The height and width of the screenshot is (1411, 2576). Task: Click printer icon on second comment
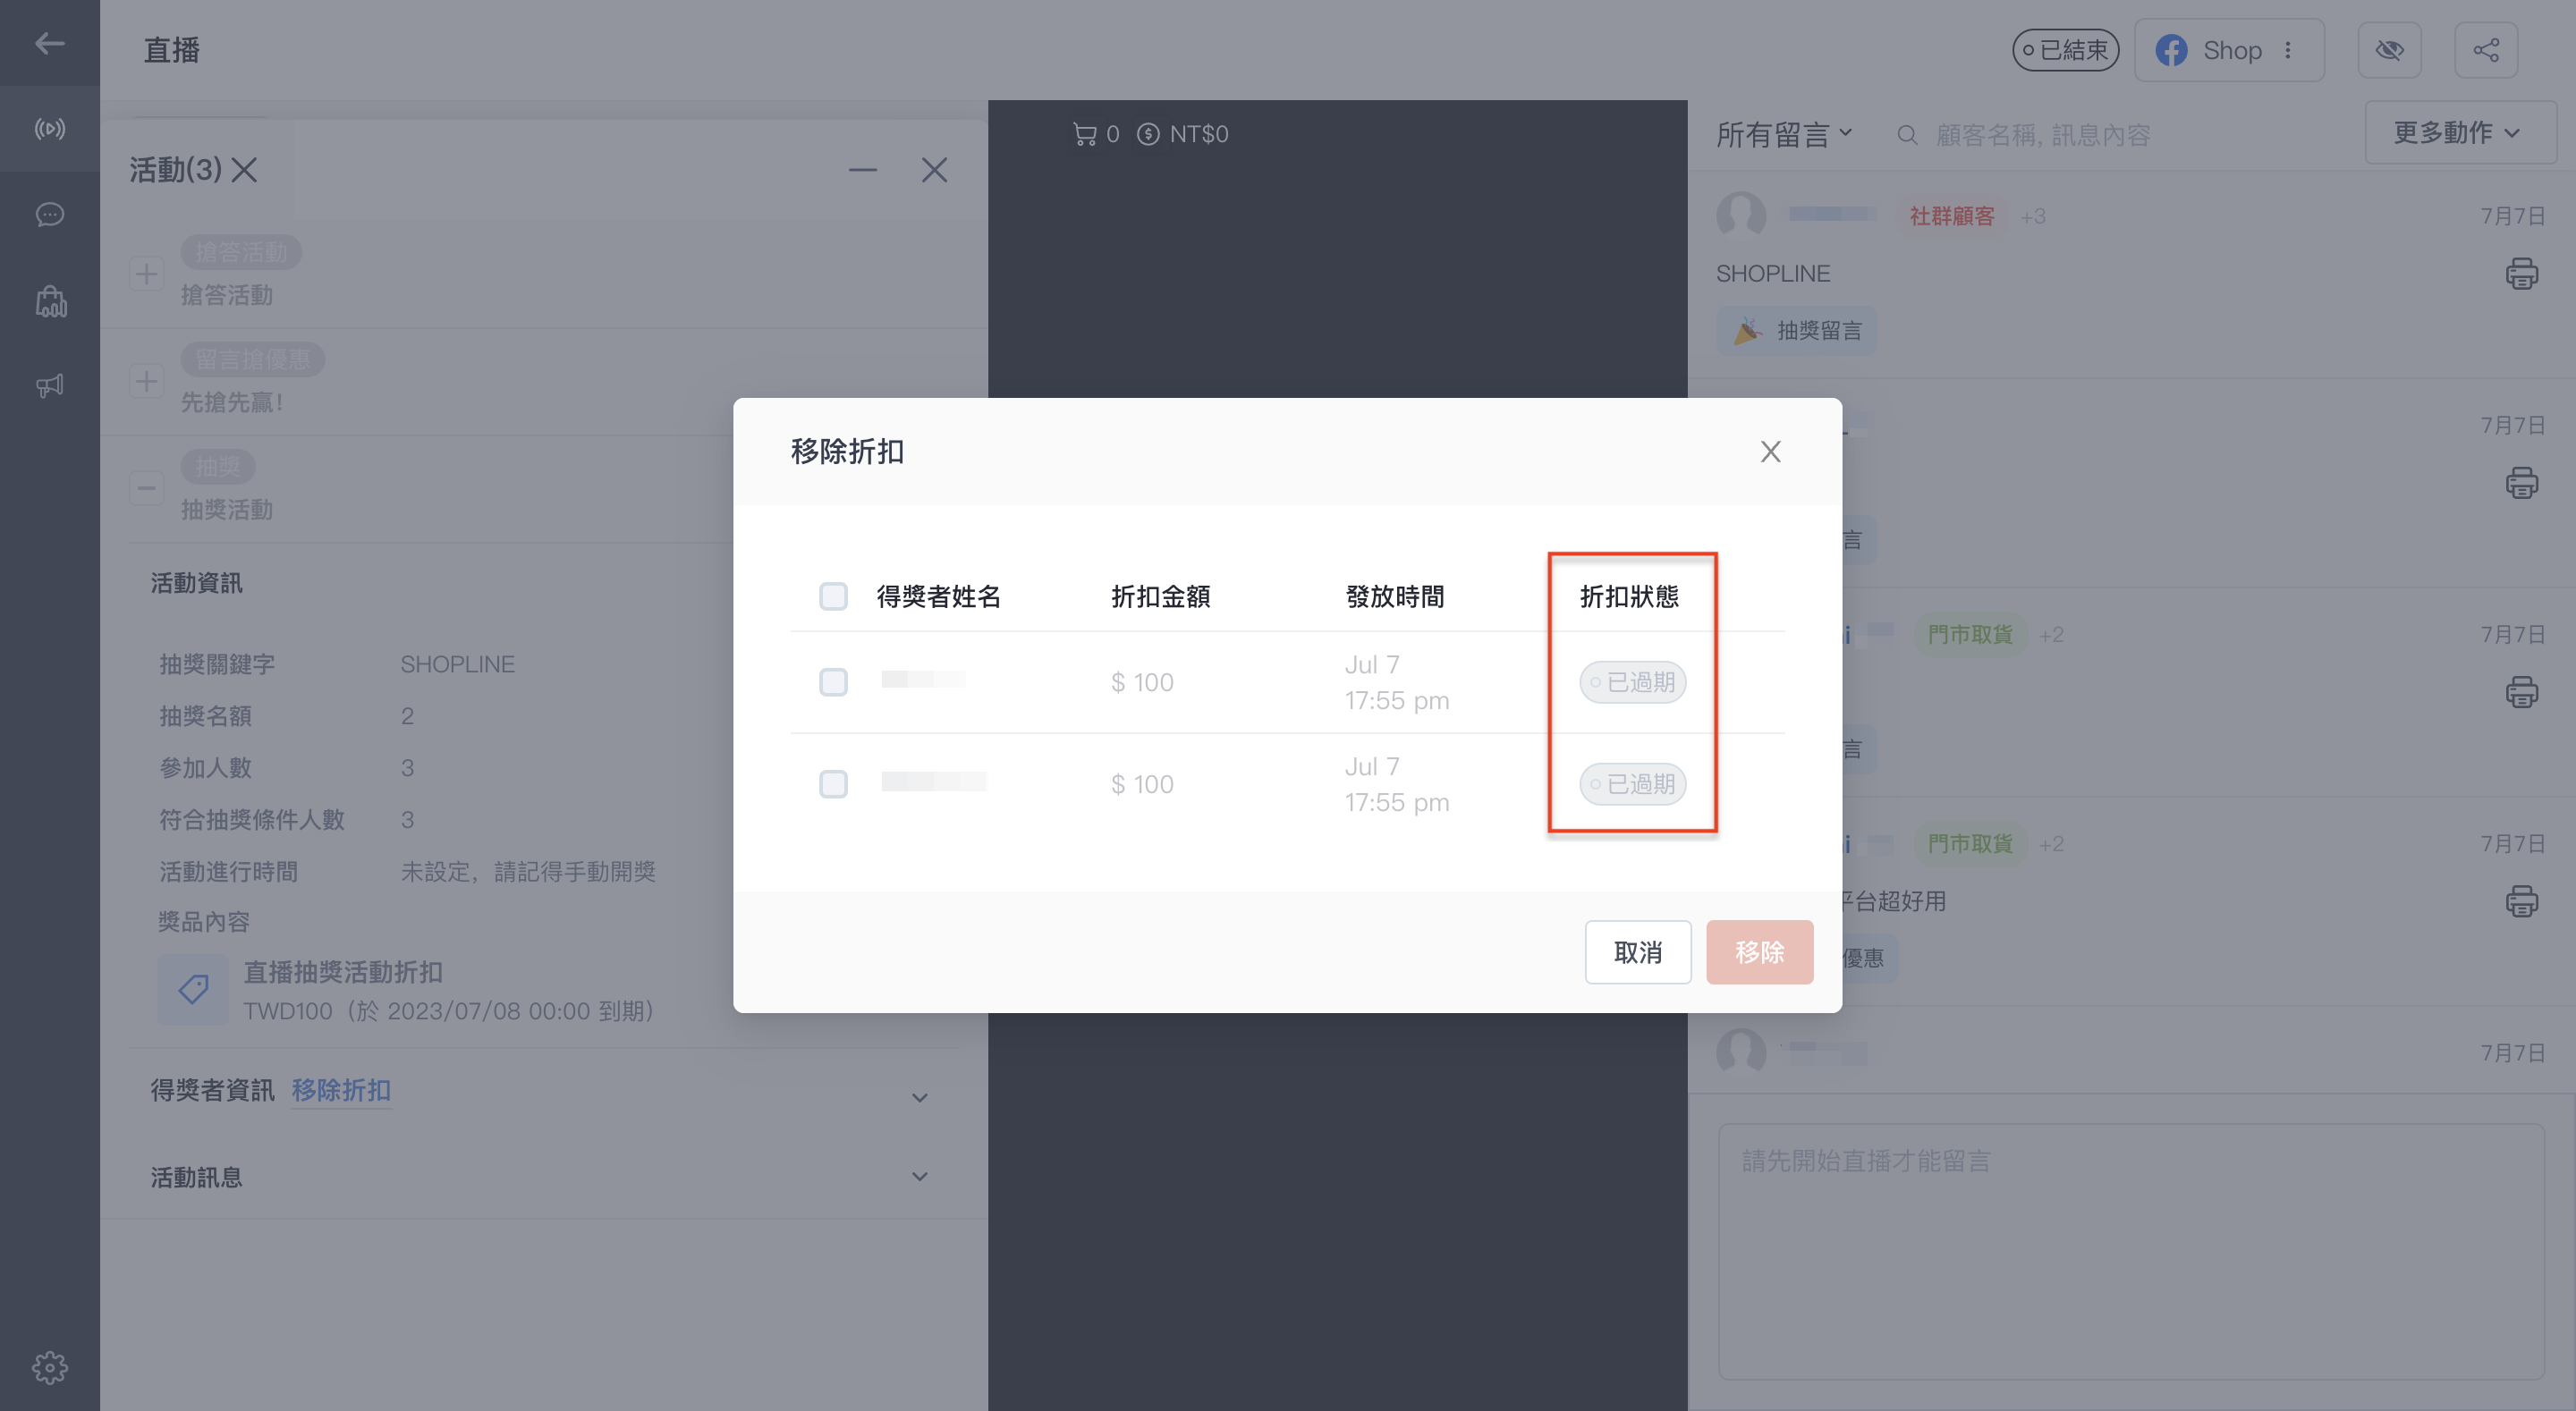[x=2521, y=483]
